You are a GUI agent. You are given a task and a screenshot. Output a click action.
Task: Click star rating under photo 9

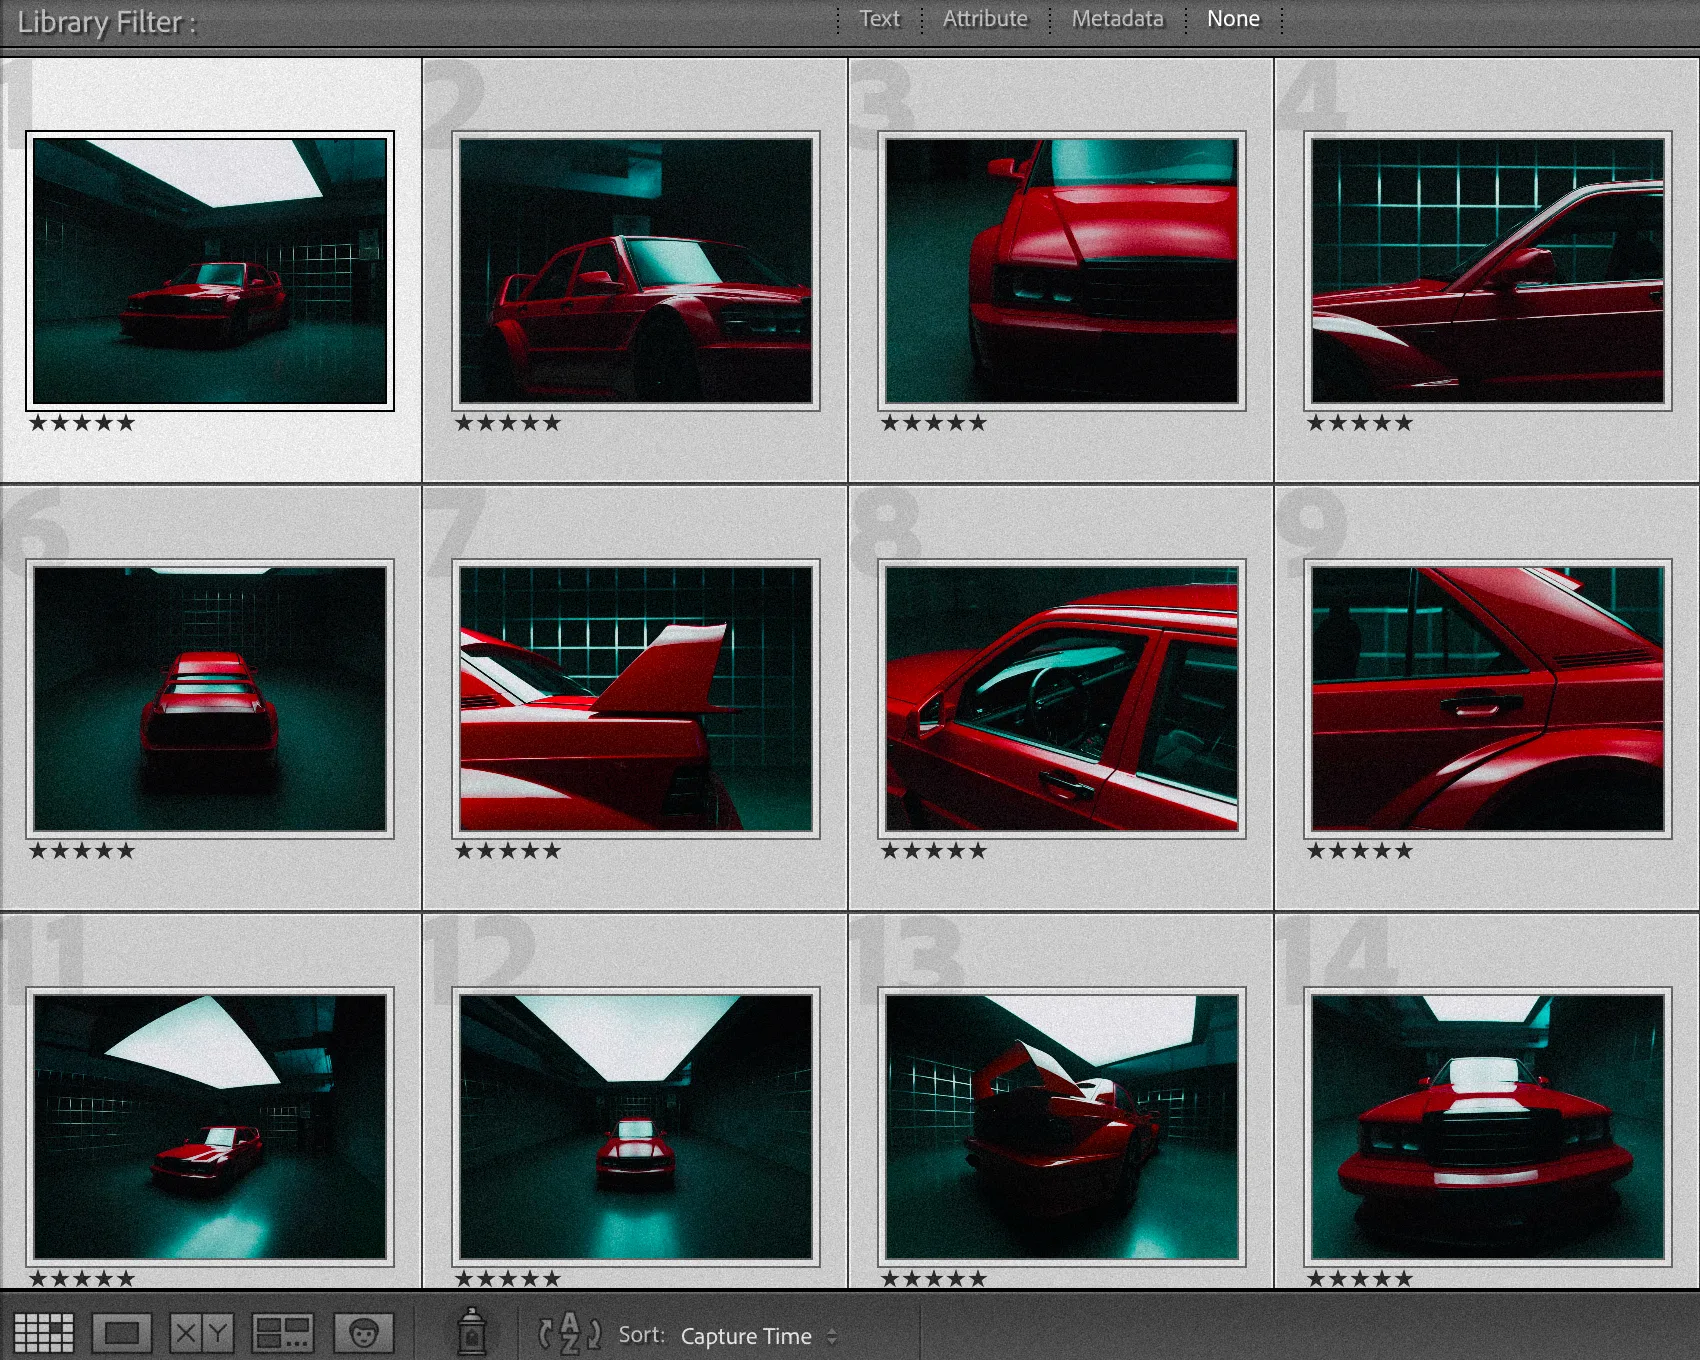(x=1360, y=851)
